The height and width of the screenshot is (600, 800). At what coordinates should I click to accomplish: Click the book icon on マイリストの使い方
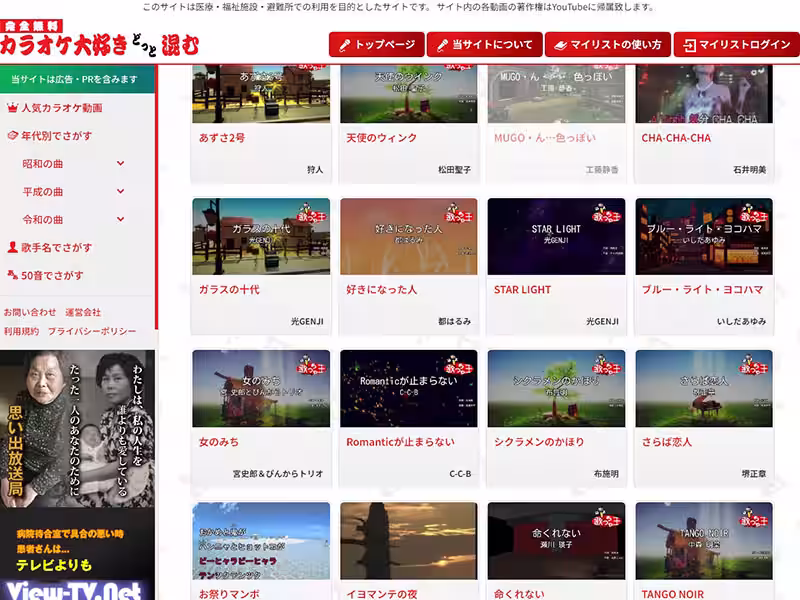(559, 45)
